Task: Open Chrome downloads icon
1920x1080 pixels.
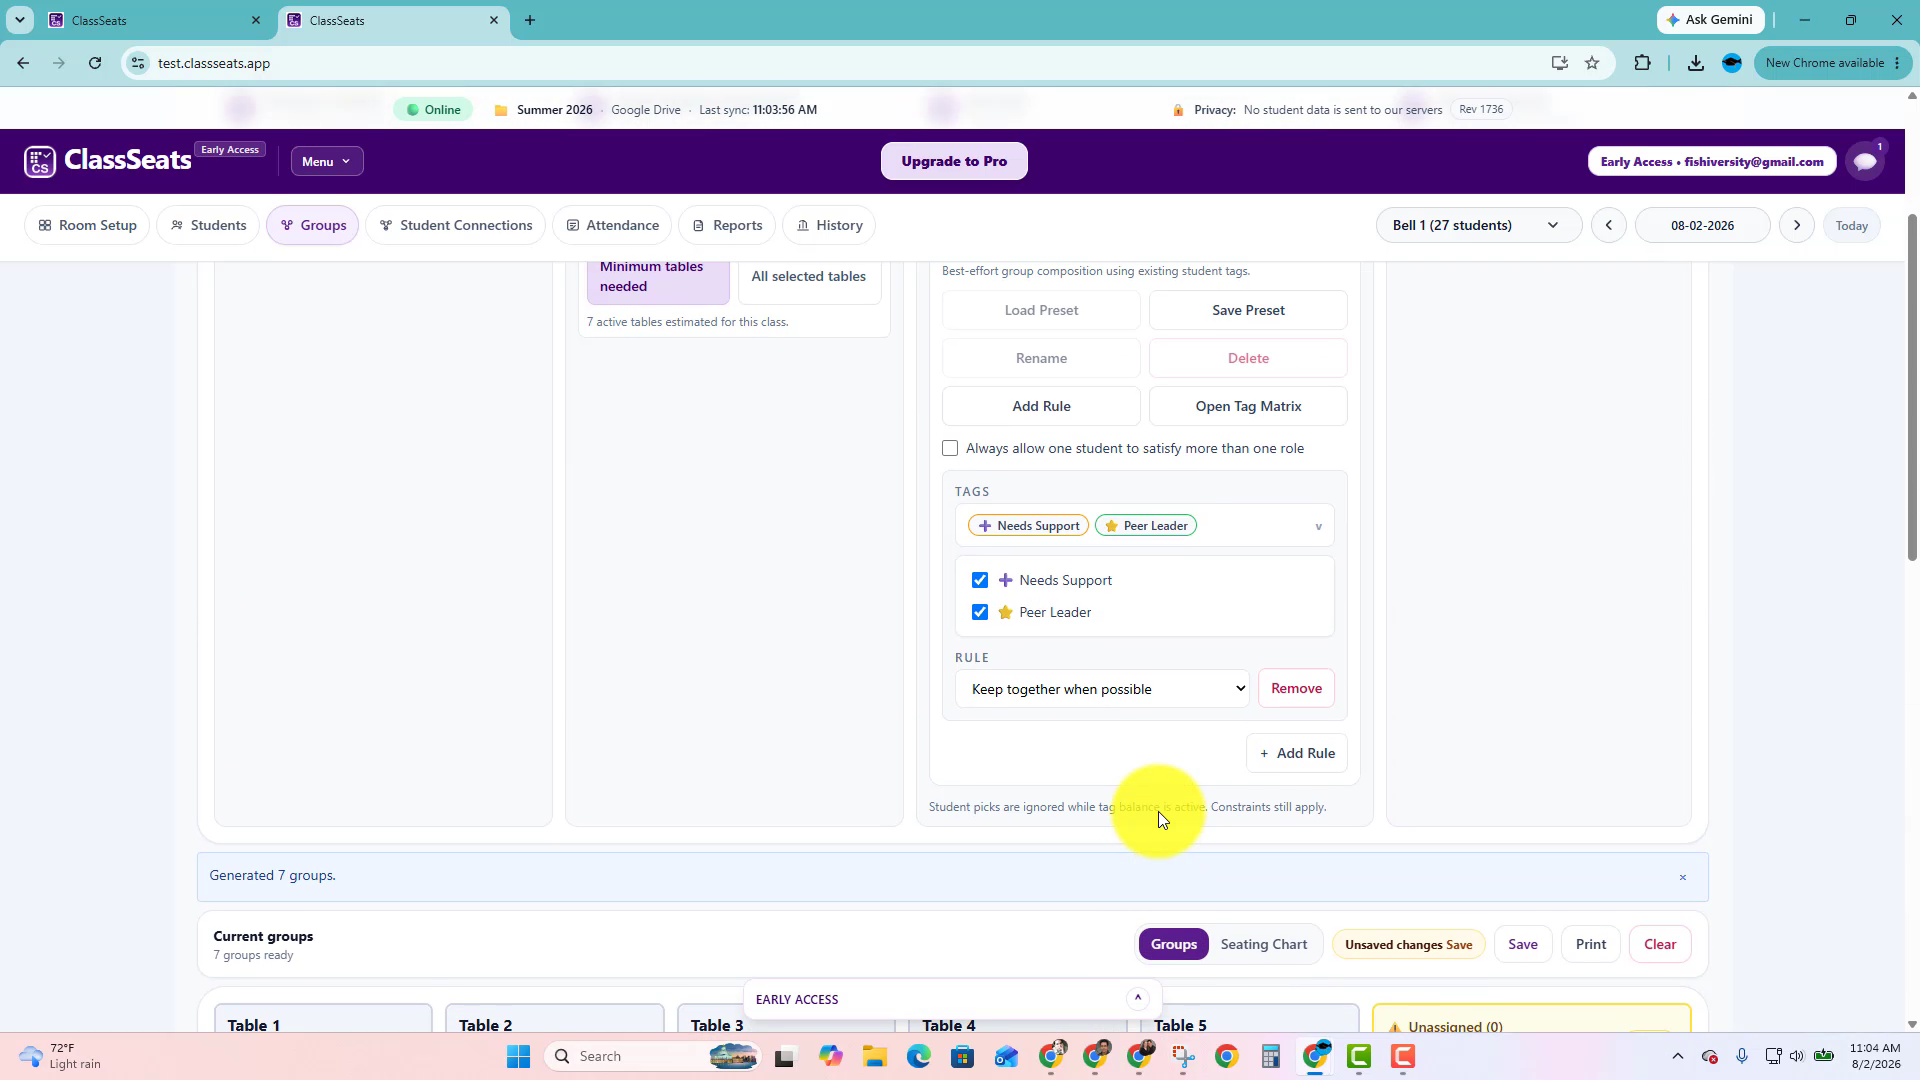Action: [1696, 63]
